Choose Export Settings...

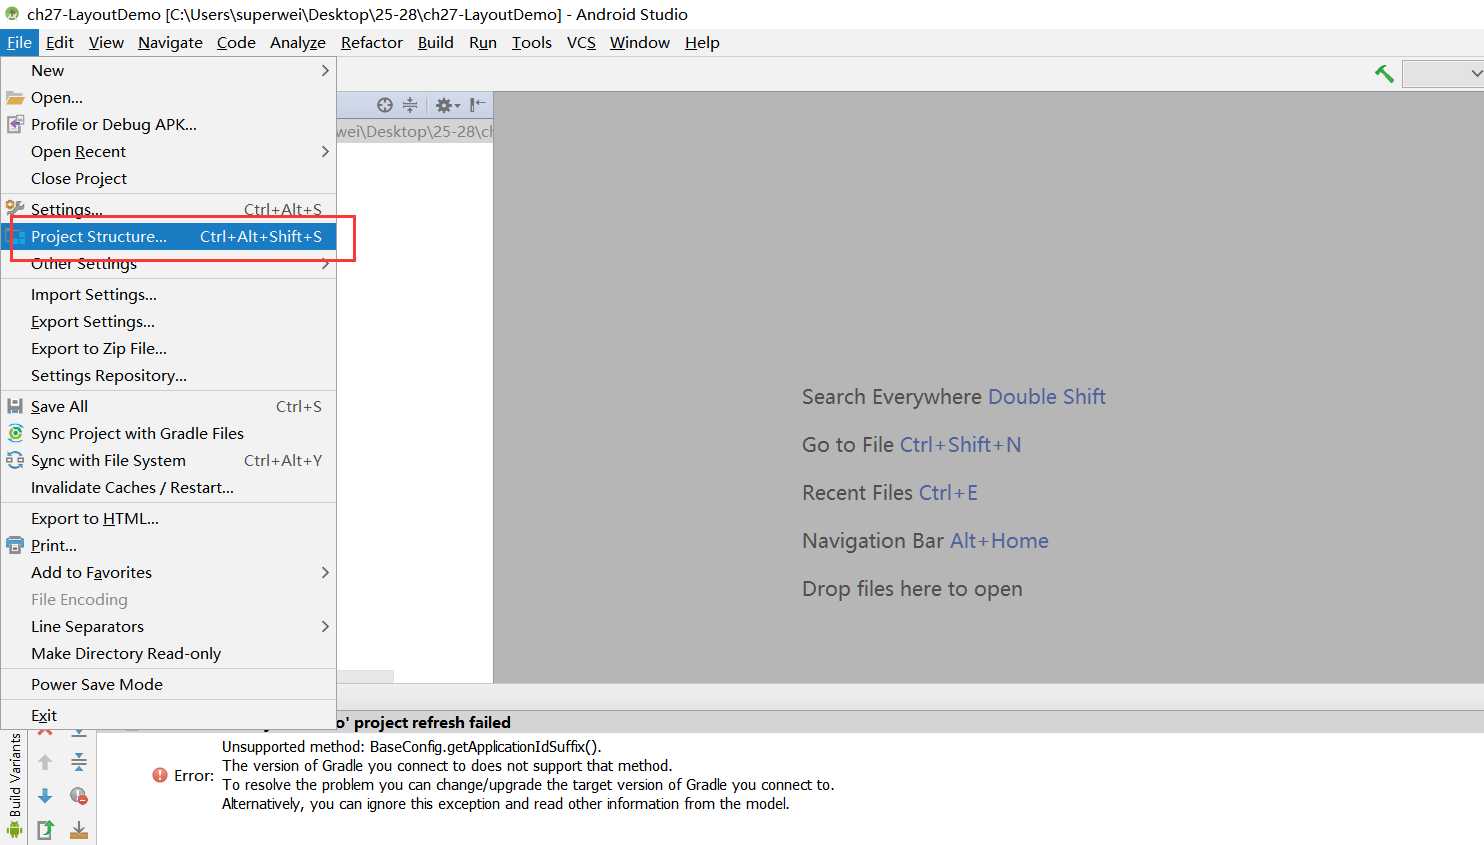click(168, 321)
